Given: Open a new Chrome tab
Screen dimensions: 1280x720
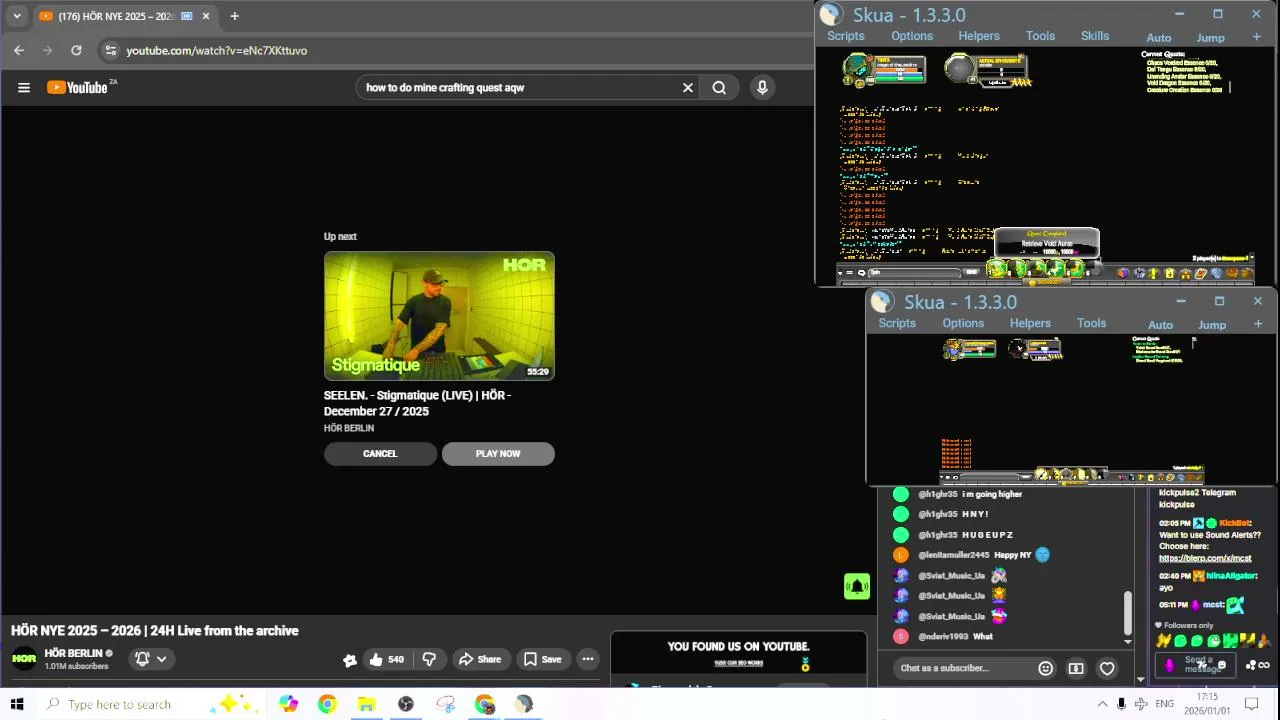Looking at the screenshot, I should tap(234, 16).
